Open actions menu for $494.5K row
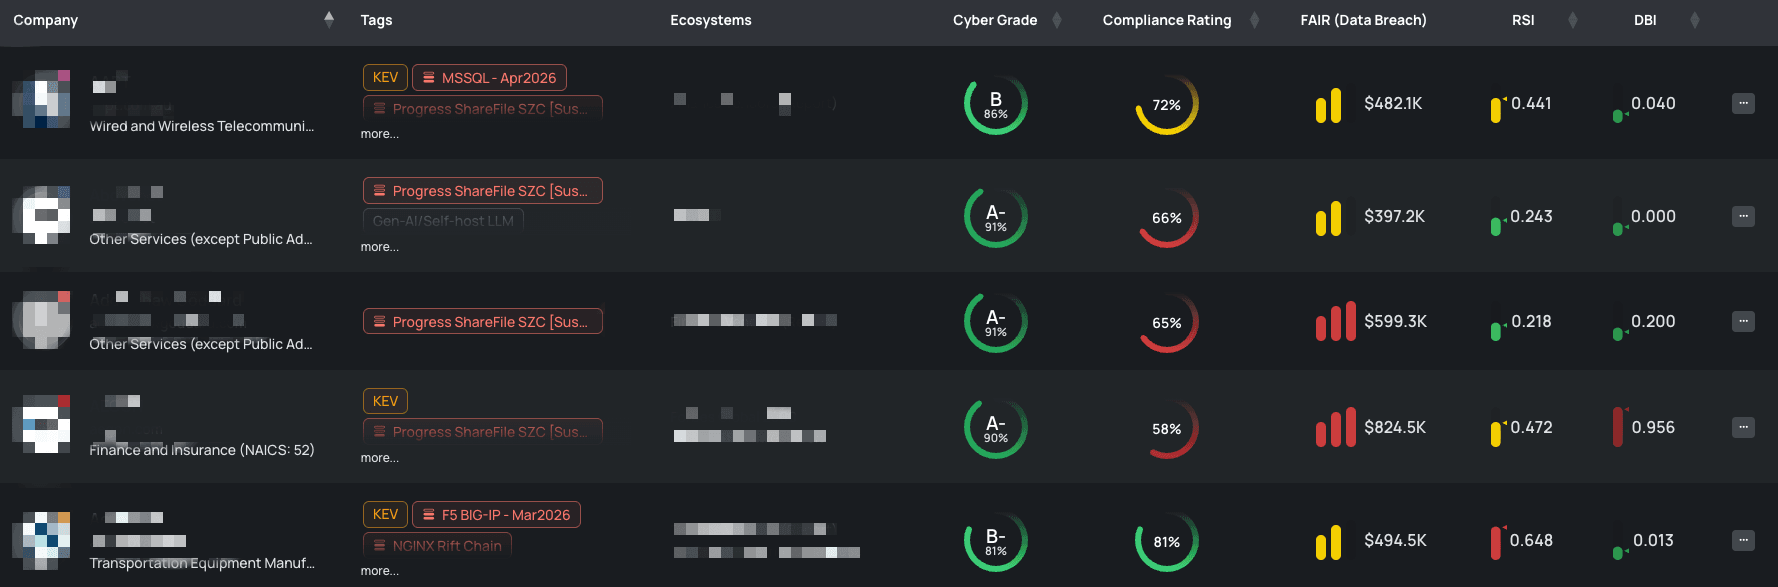This screenshot has width=1778, height=587. point(1743,540)
